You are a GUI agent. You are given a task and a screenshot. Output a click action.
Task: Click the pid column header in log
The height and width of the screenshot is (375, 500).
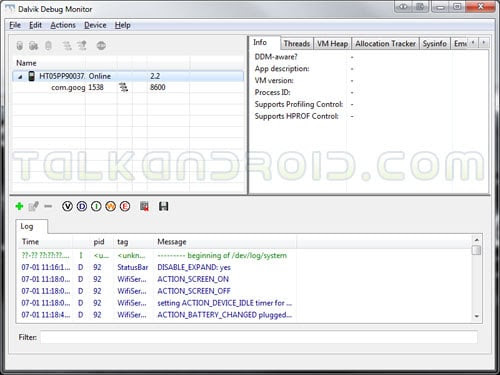click(102, 242)
